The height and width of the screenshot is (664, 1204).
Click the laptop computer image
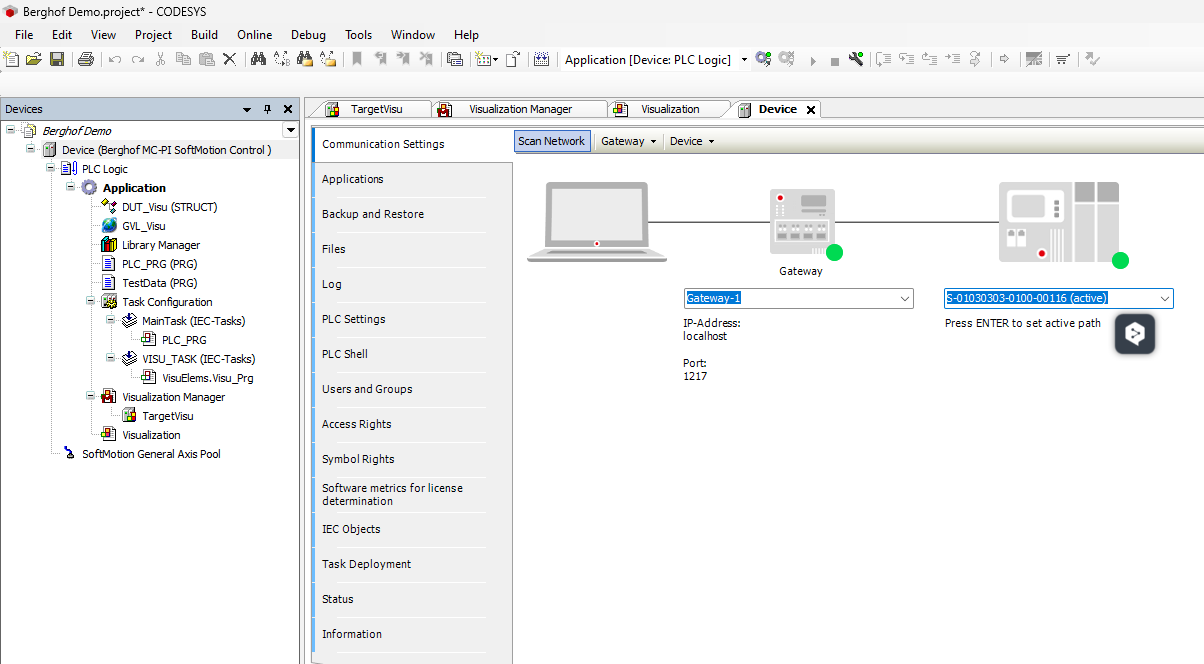point(597,222)
